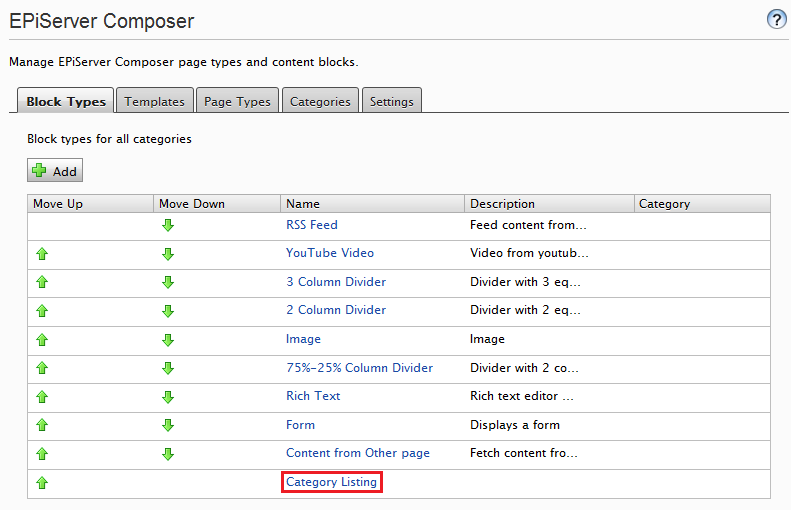Click the Category column header
Image resolution: width=791 pixels, height=510 pixels.
(x=702, y=204)
